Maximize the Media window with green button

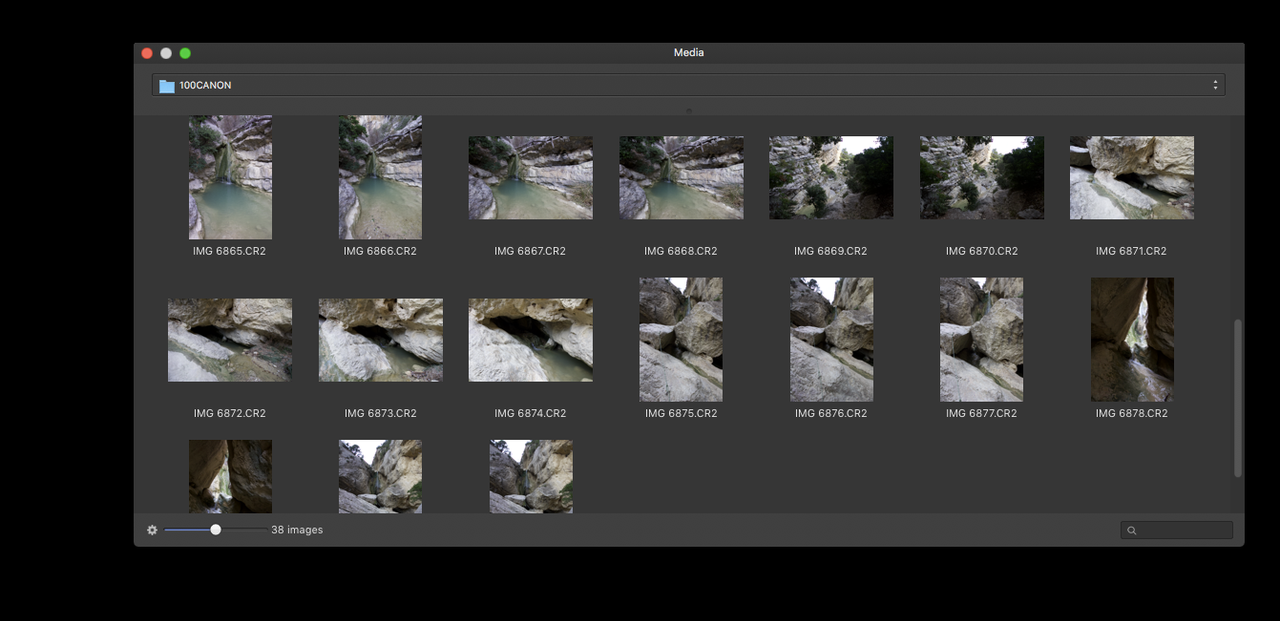coord(185,53)
